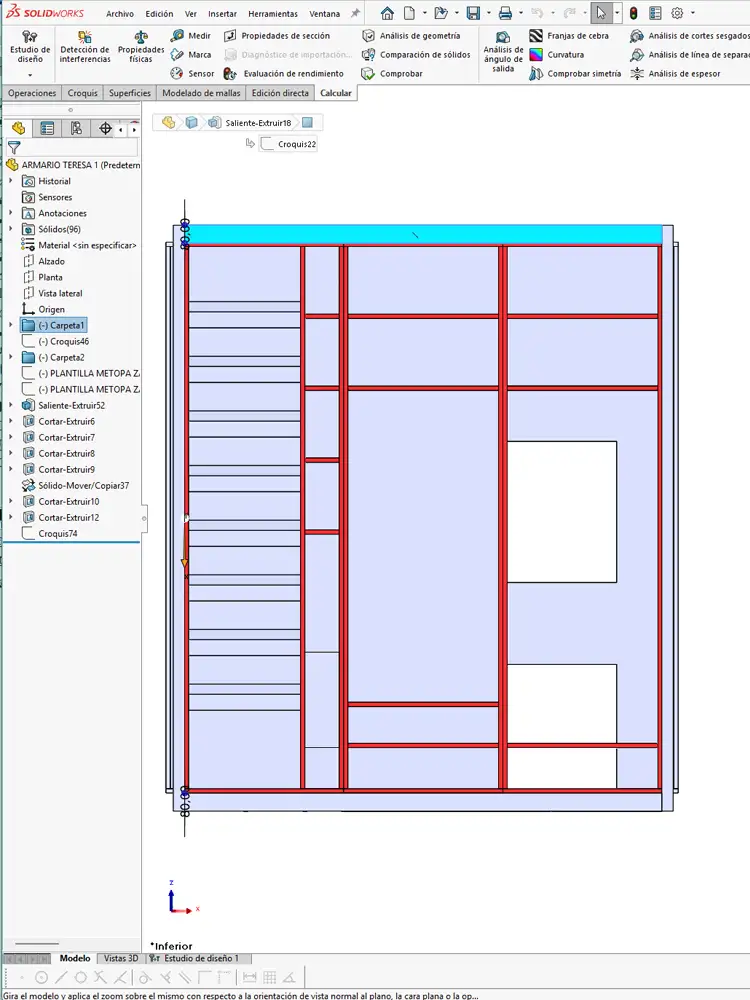Expand the Historial tree node
The image size is (750, 1000).
click(x=10, y=181)
